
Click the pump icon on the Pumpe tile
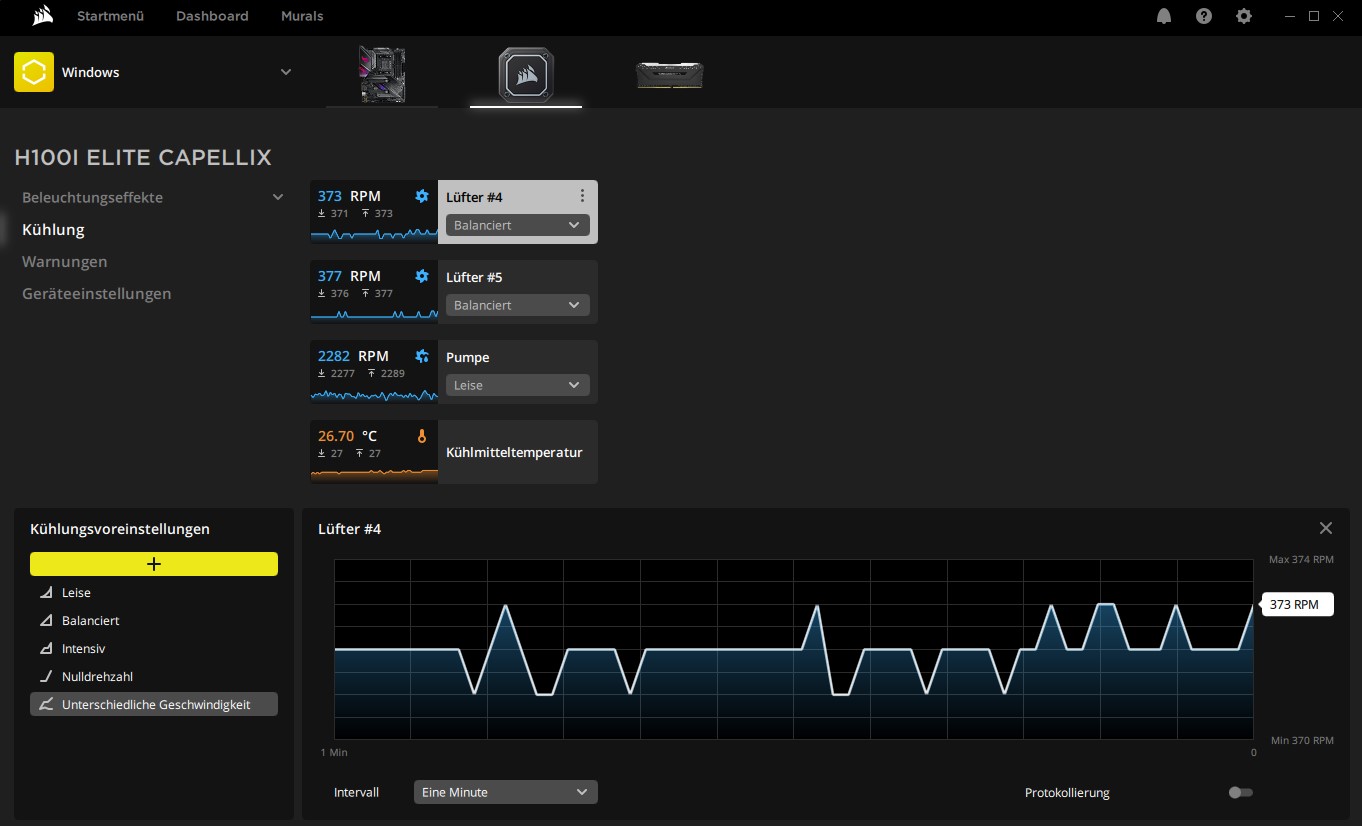click(x=421, y=355)
